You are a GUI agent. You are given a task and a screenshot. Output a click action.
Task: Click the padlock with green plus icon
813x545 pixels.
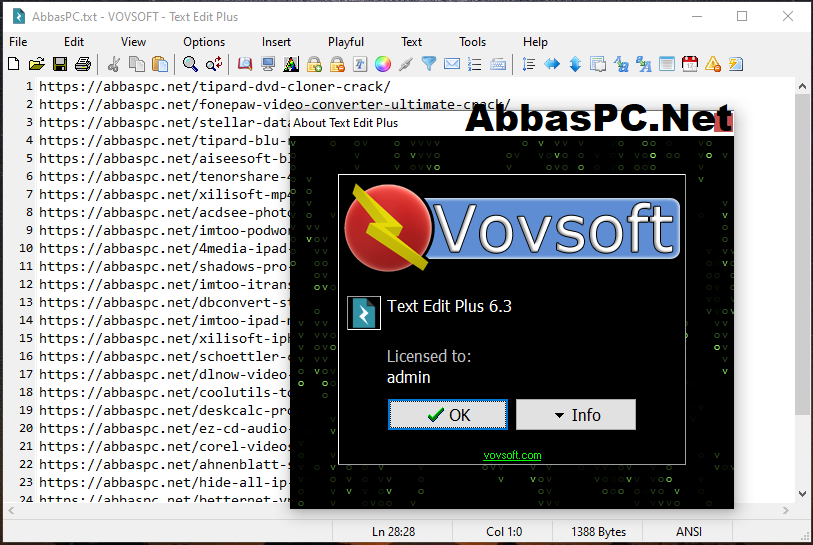[314, 64]
